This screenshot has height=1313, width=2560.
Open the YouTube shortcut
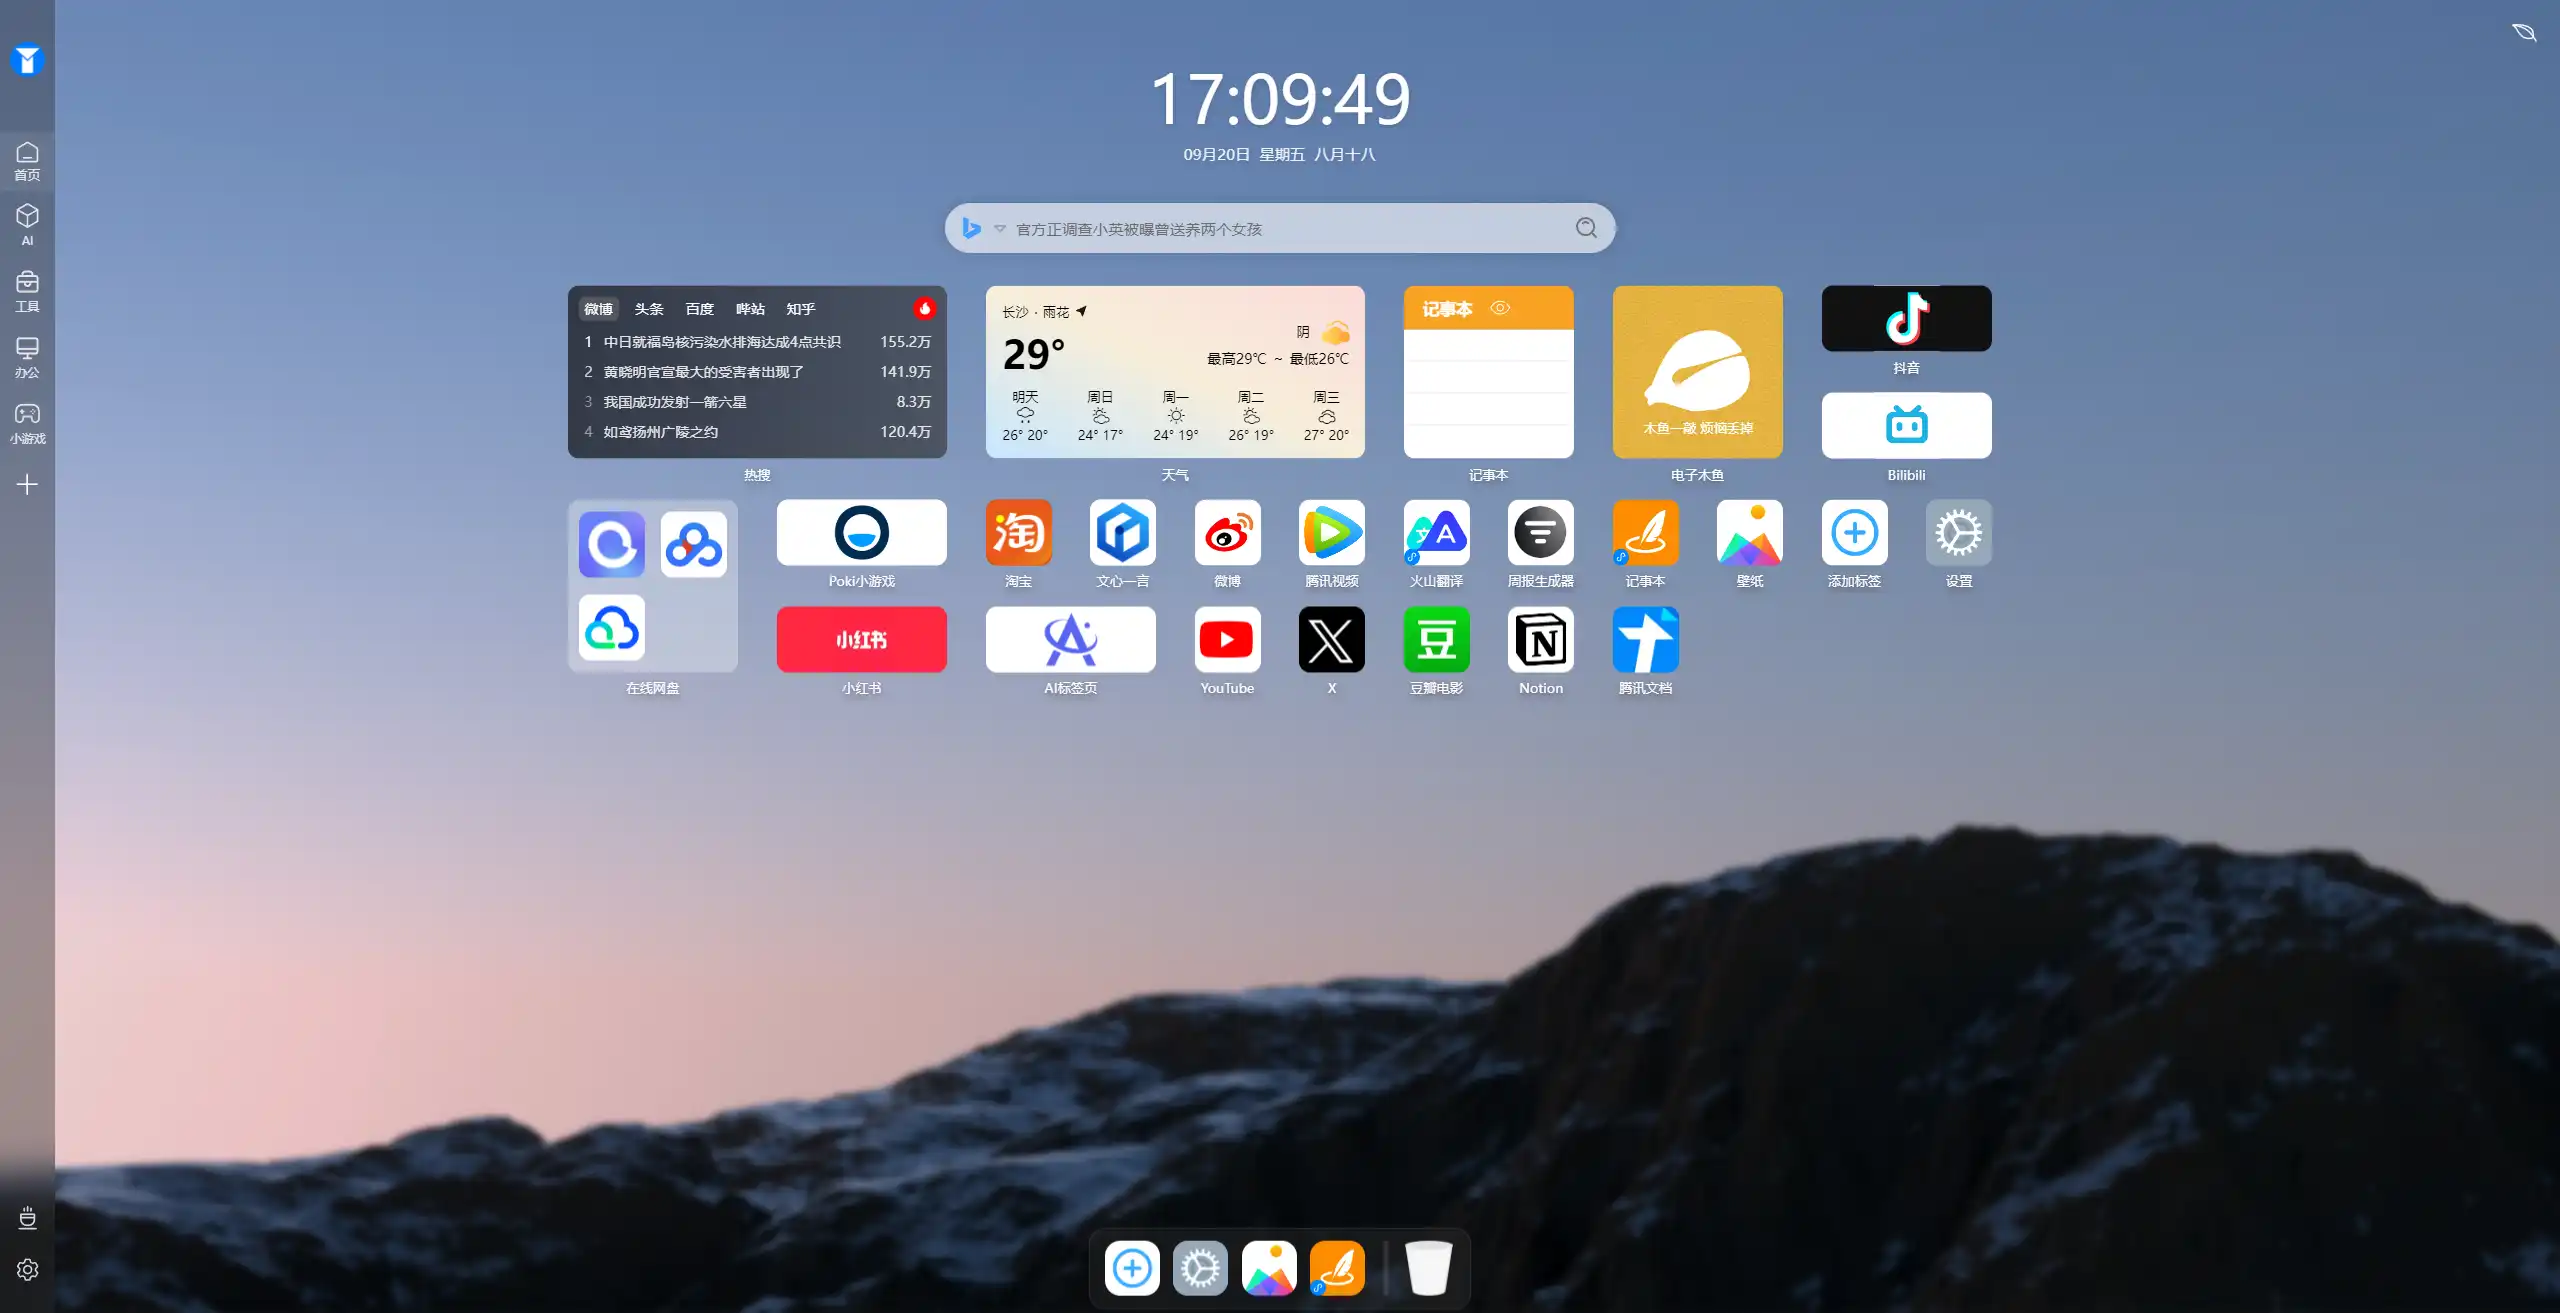click(x=1227, y=640)
